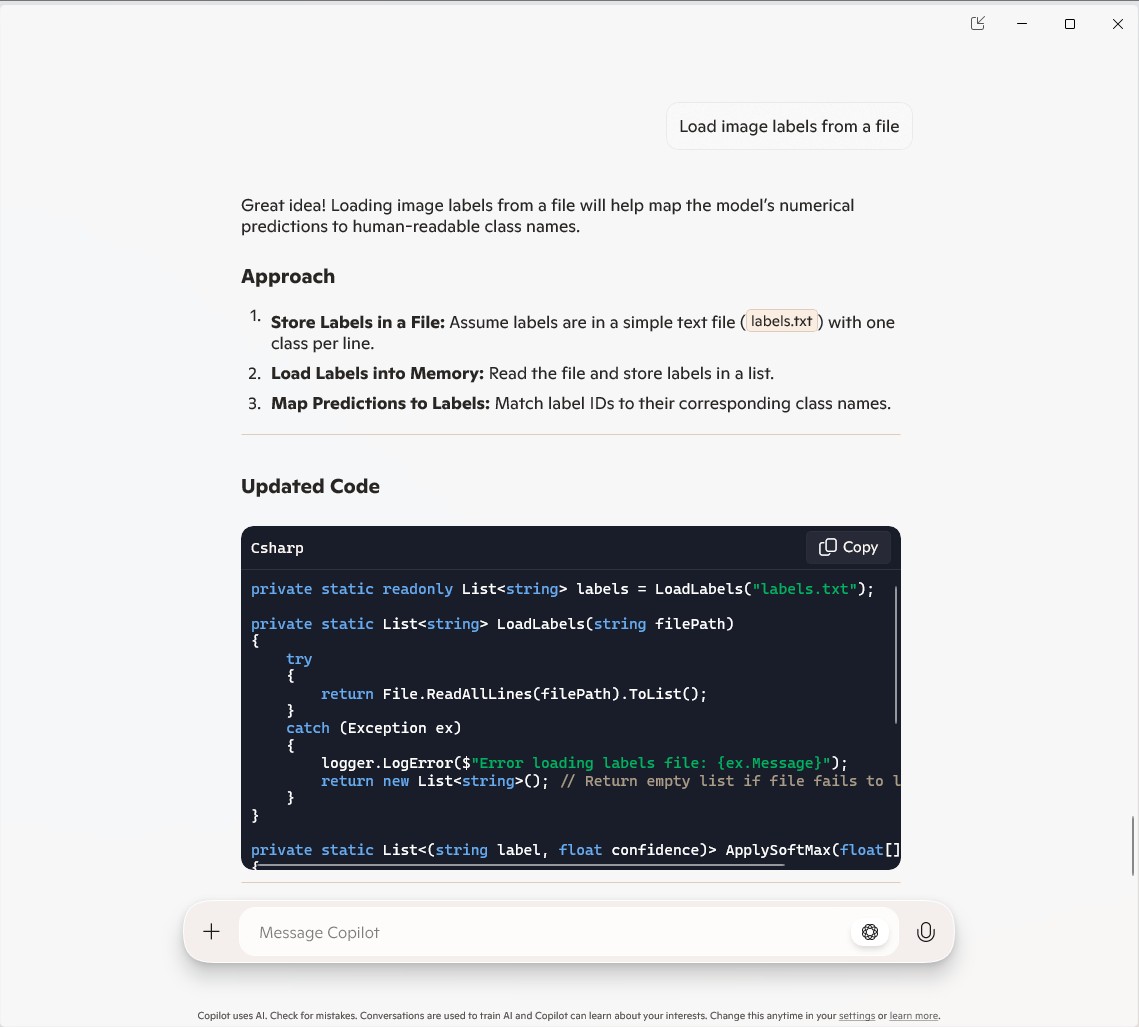
Task: Click the code block's horizontal scrollbar
Action: [520, 865]
